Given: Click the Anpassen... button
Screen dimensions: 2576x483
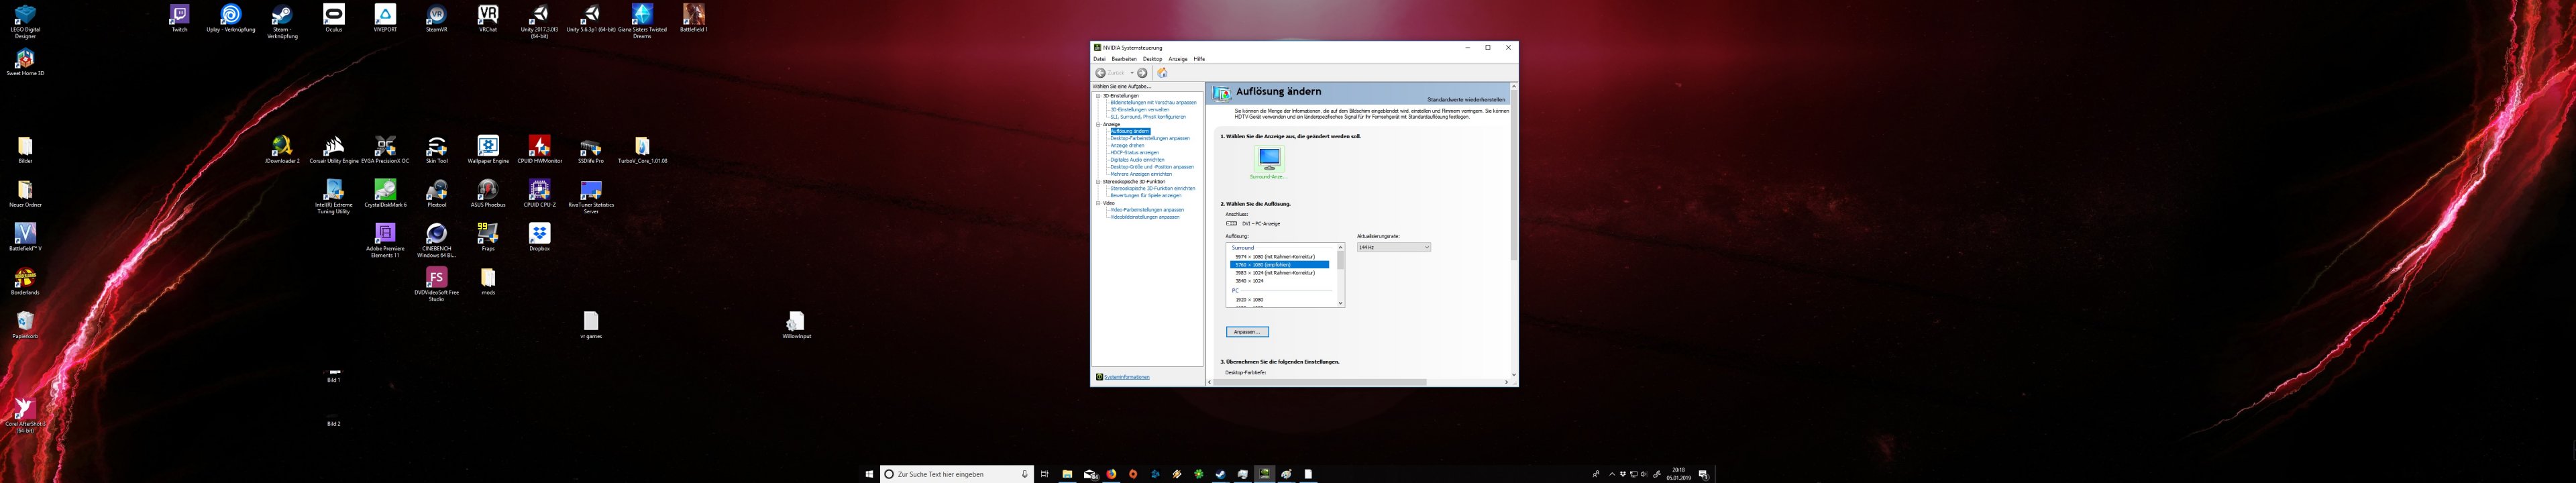Looking at the screenshot, I should pos(1247,332).
